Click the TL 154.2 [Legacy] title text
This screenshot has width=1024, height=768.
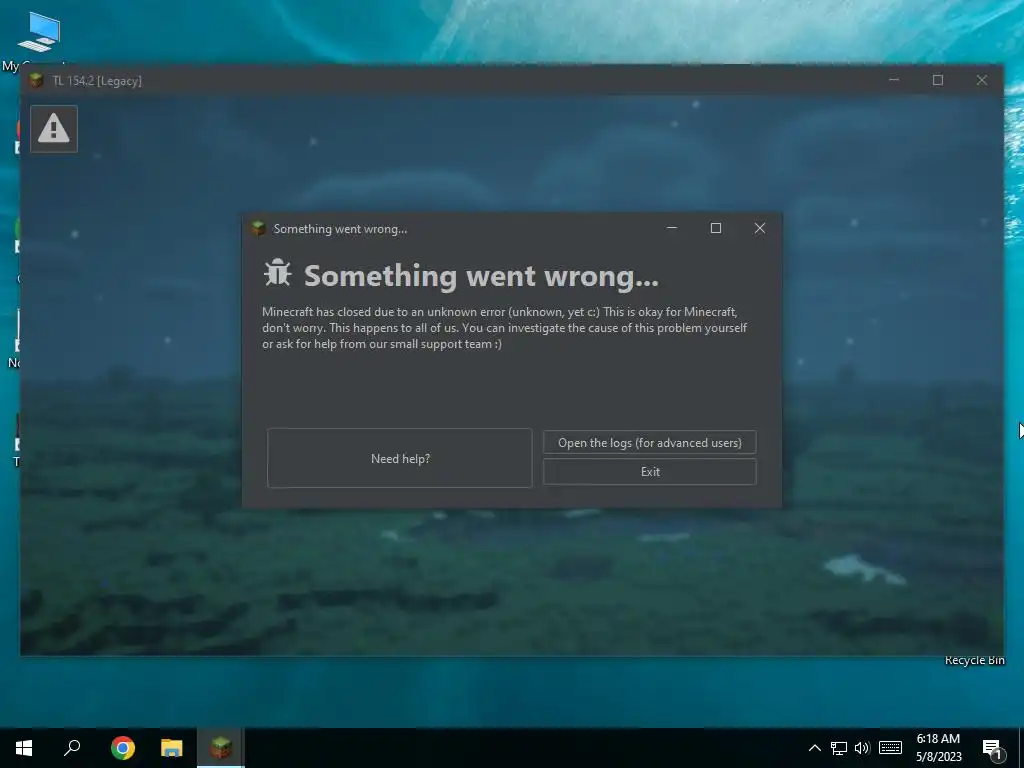(97, 81)
